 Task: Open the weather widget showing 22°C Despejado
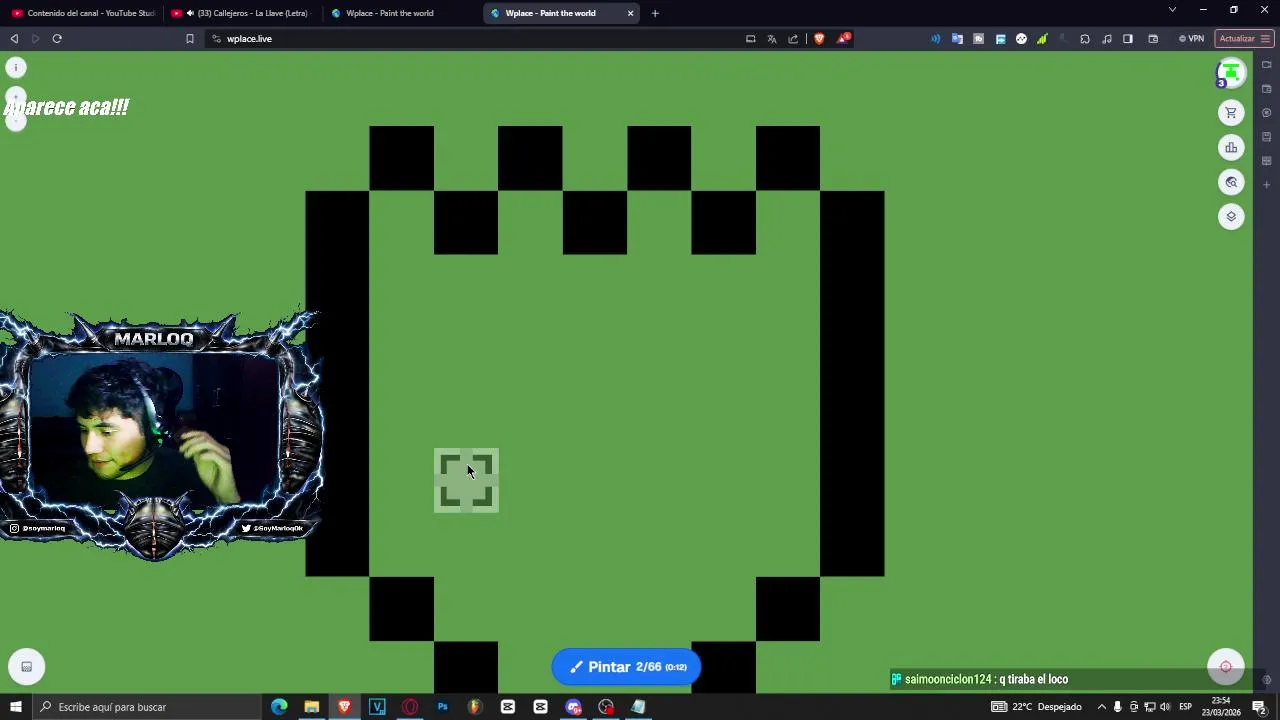1037,707
